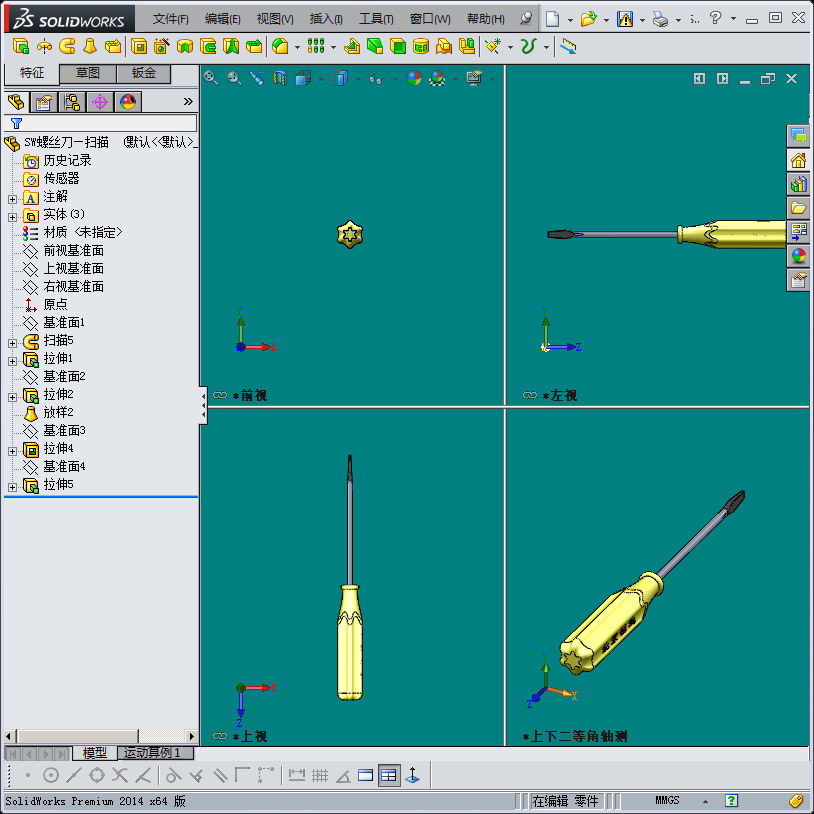Screen dimensions: 814x814
Task: Toggle link views in top view pane
Action: point(220,736)
